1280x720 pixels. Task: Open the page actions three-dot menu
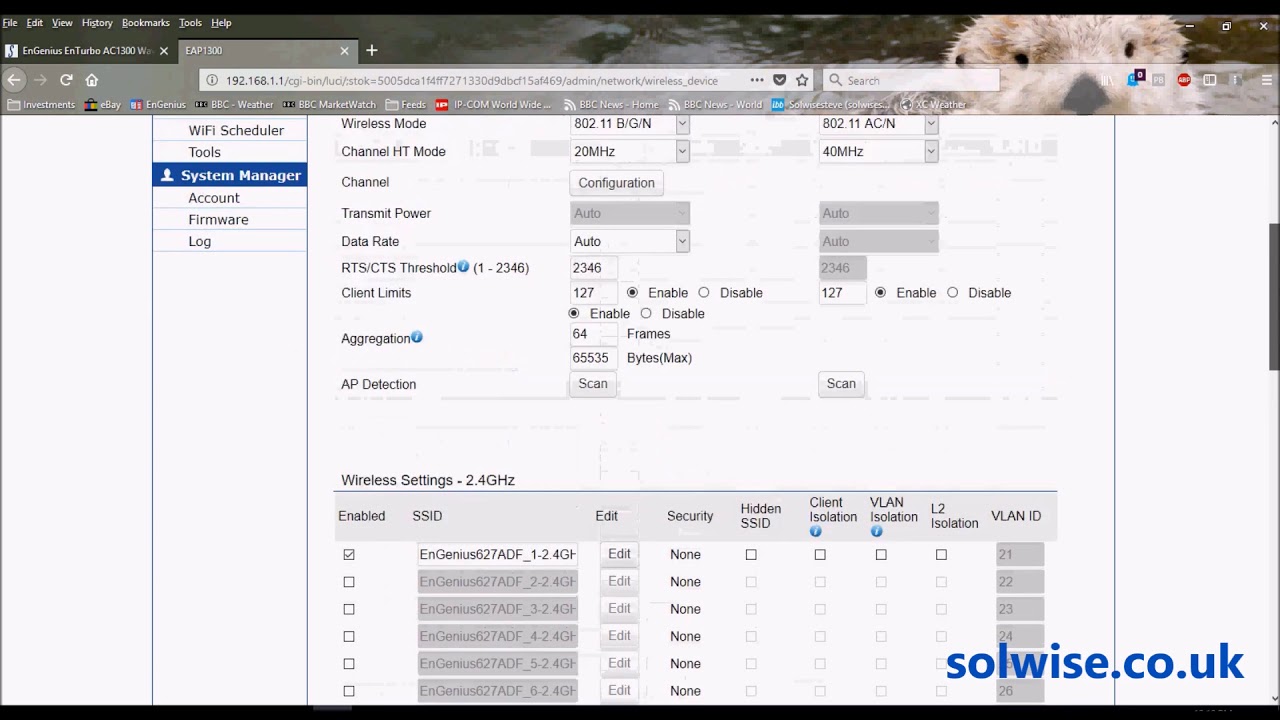pos(757,80)
